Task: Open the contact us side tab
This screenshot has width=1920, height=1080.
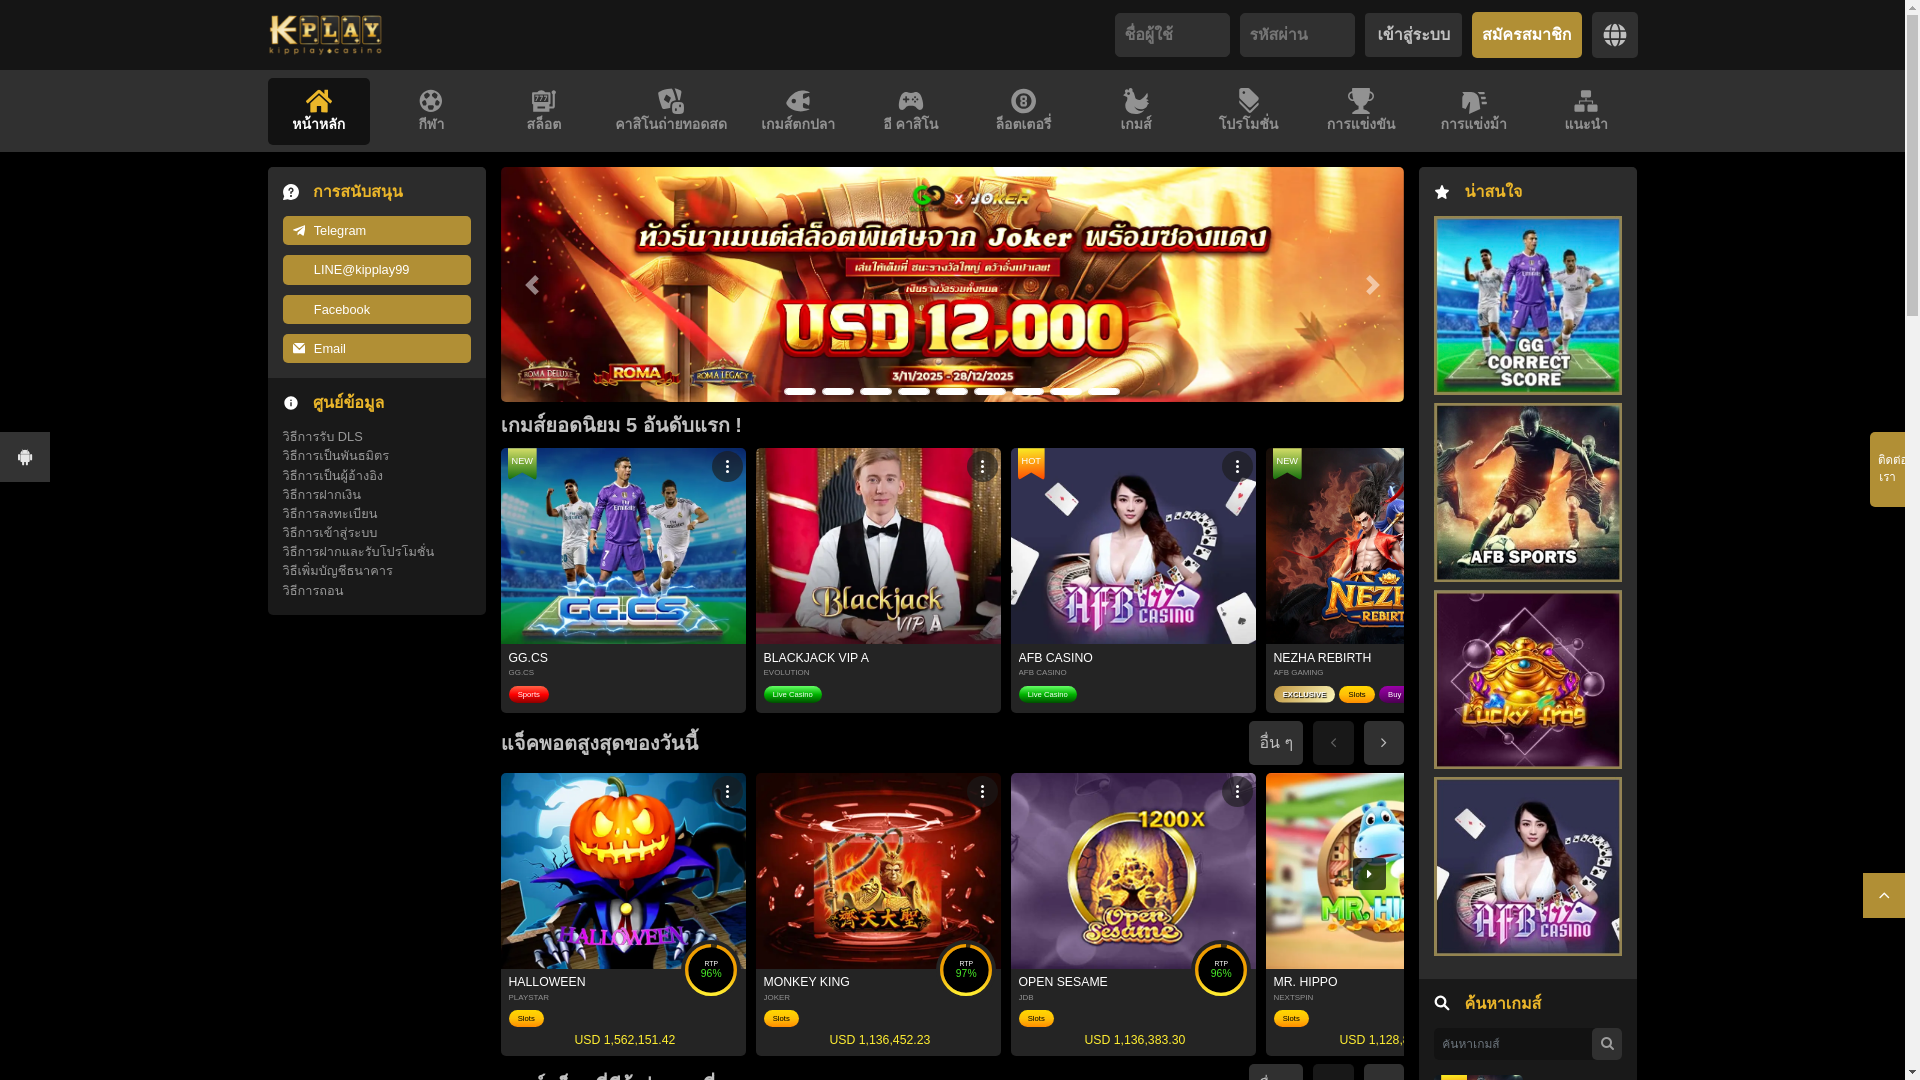Action: (1887, 469)
